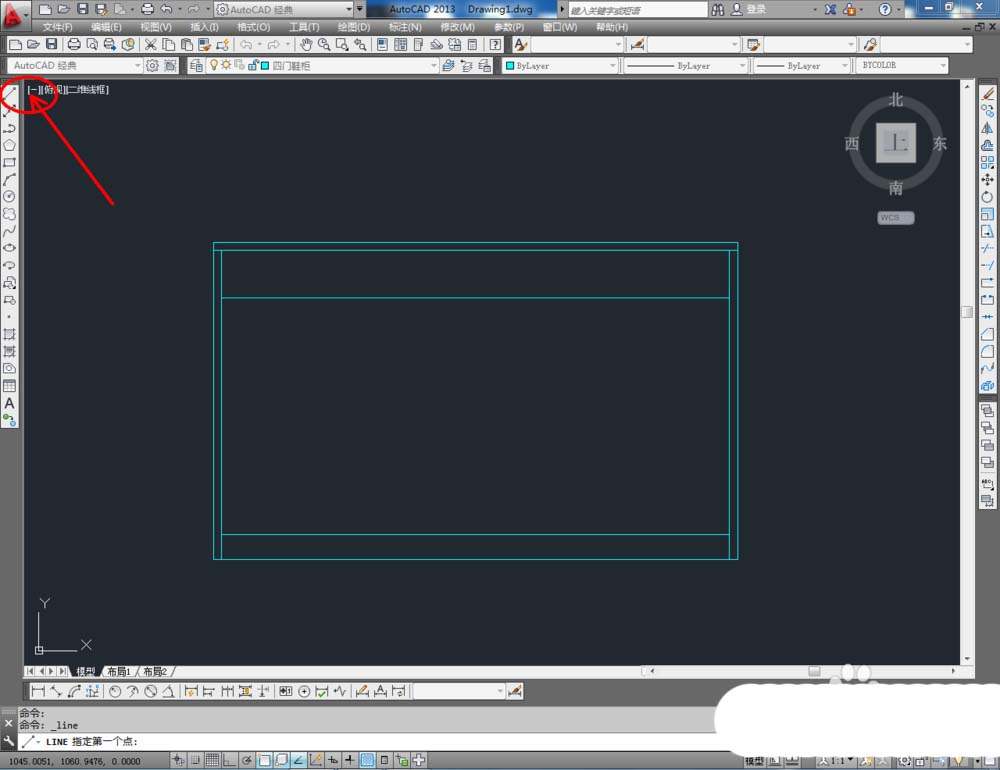Expand the 四门鞋柜 layer dropdown
This screenshot has height=770, width=1000.
click(434, 65)
